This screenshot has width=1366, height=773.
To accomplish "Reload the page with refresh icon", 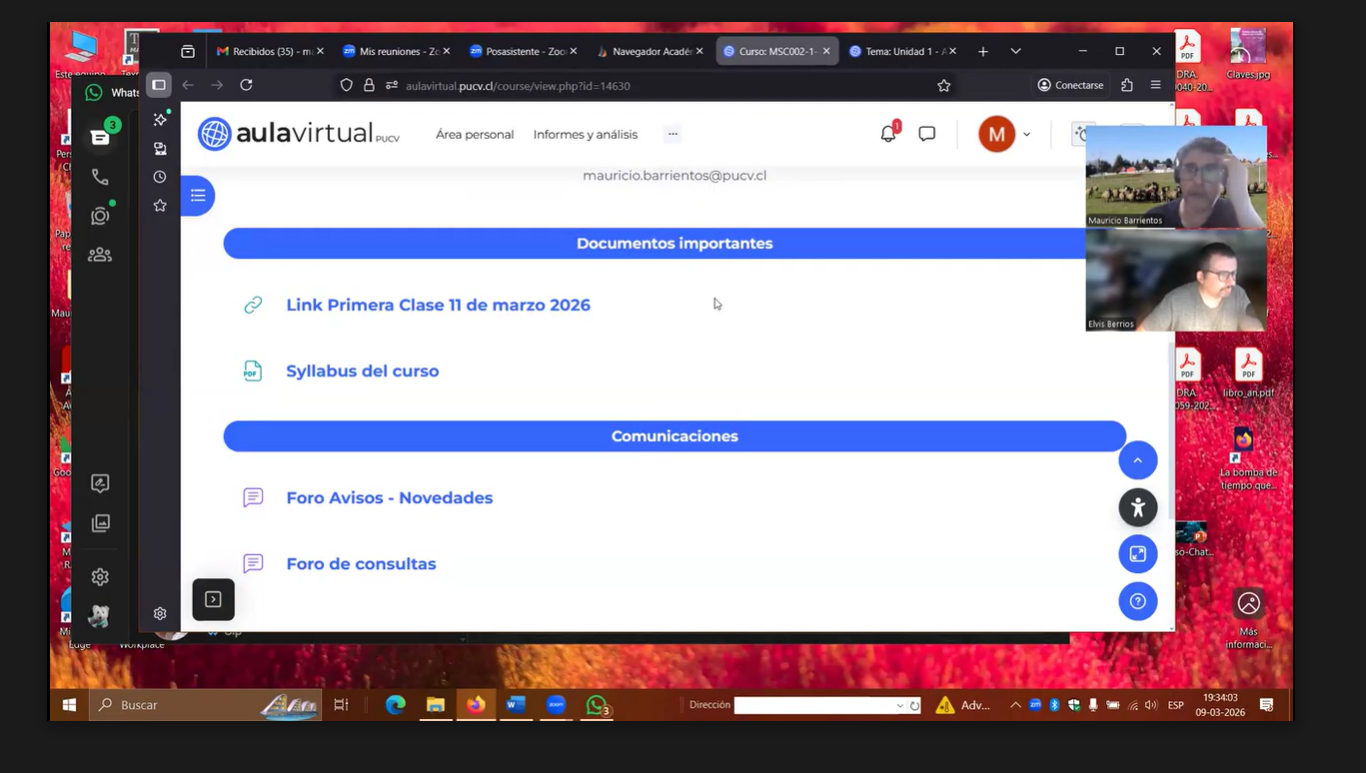I will click(246, 85).
